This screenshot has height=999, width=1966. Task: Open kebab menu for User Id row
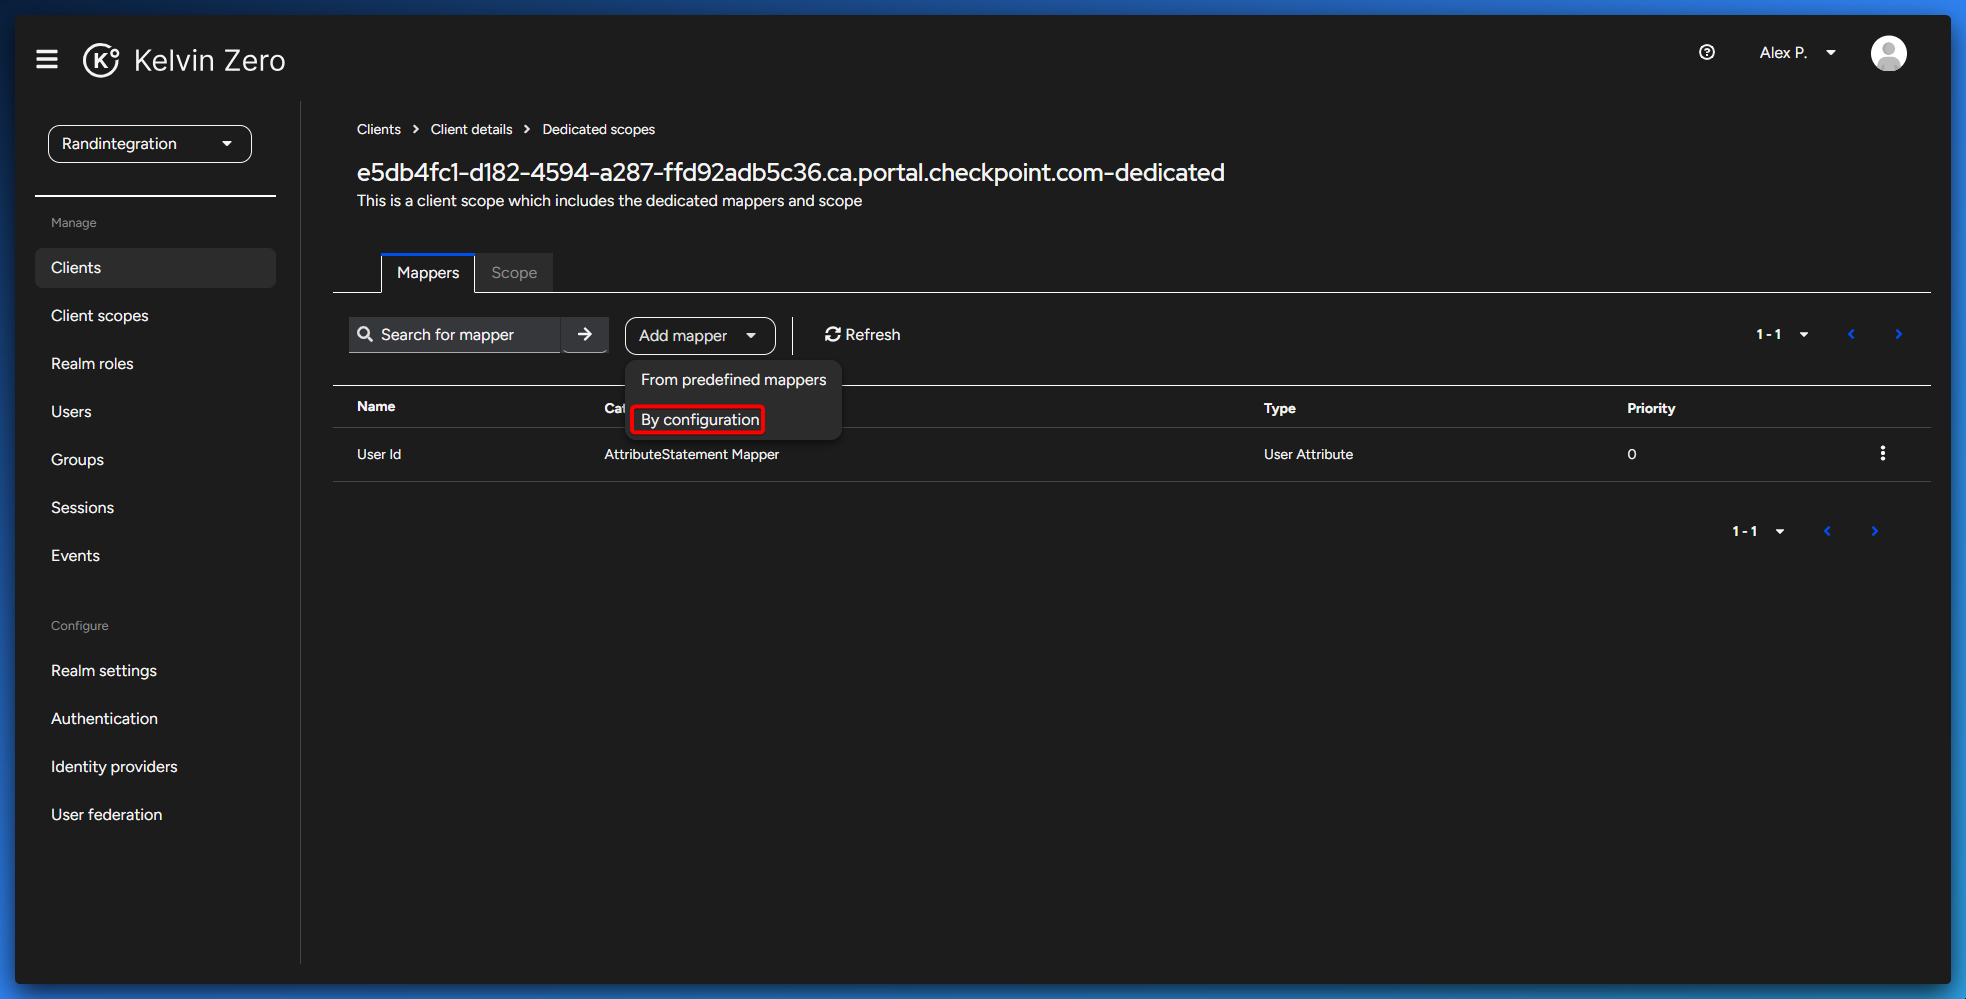tap(1882, 453)
